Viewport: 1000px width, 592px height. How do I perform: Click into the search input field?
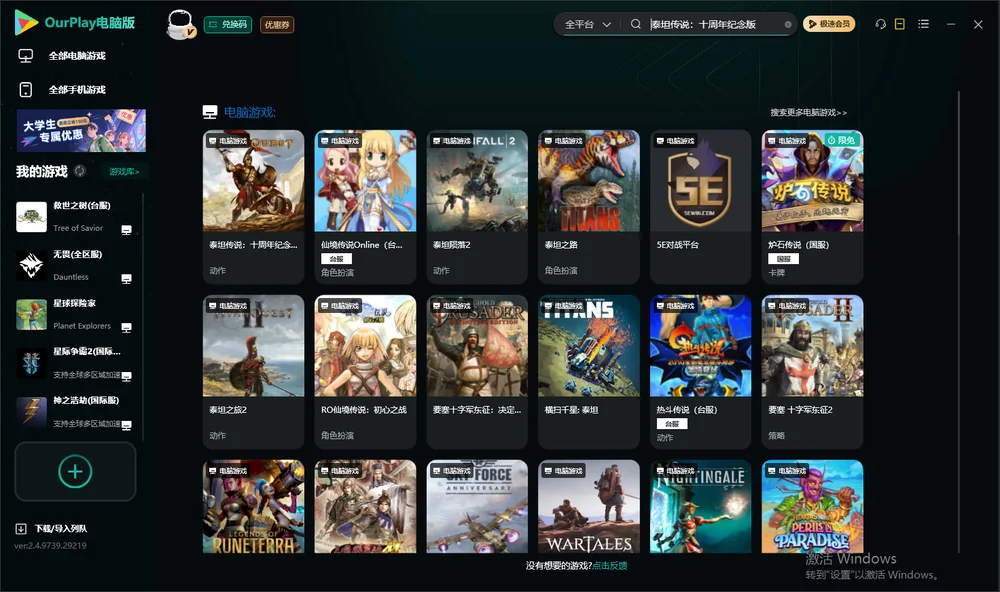[714, 24]
